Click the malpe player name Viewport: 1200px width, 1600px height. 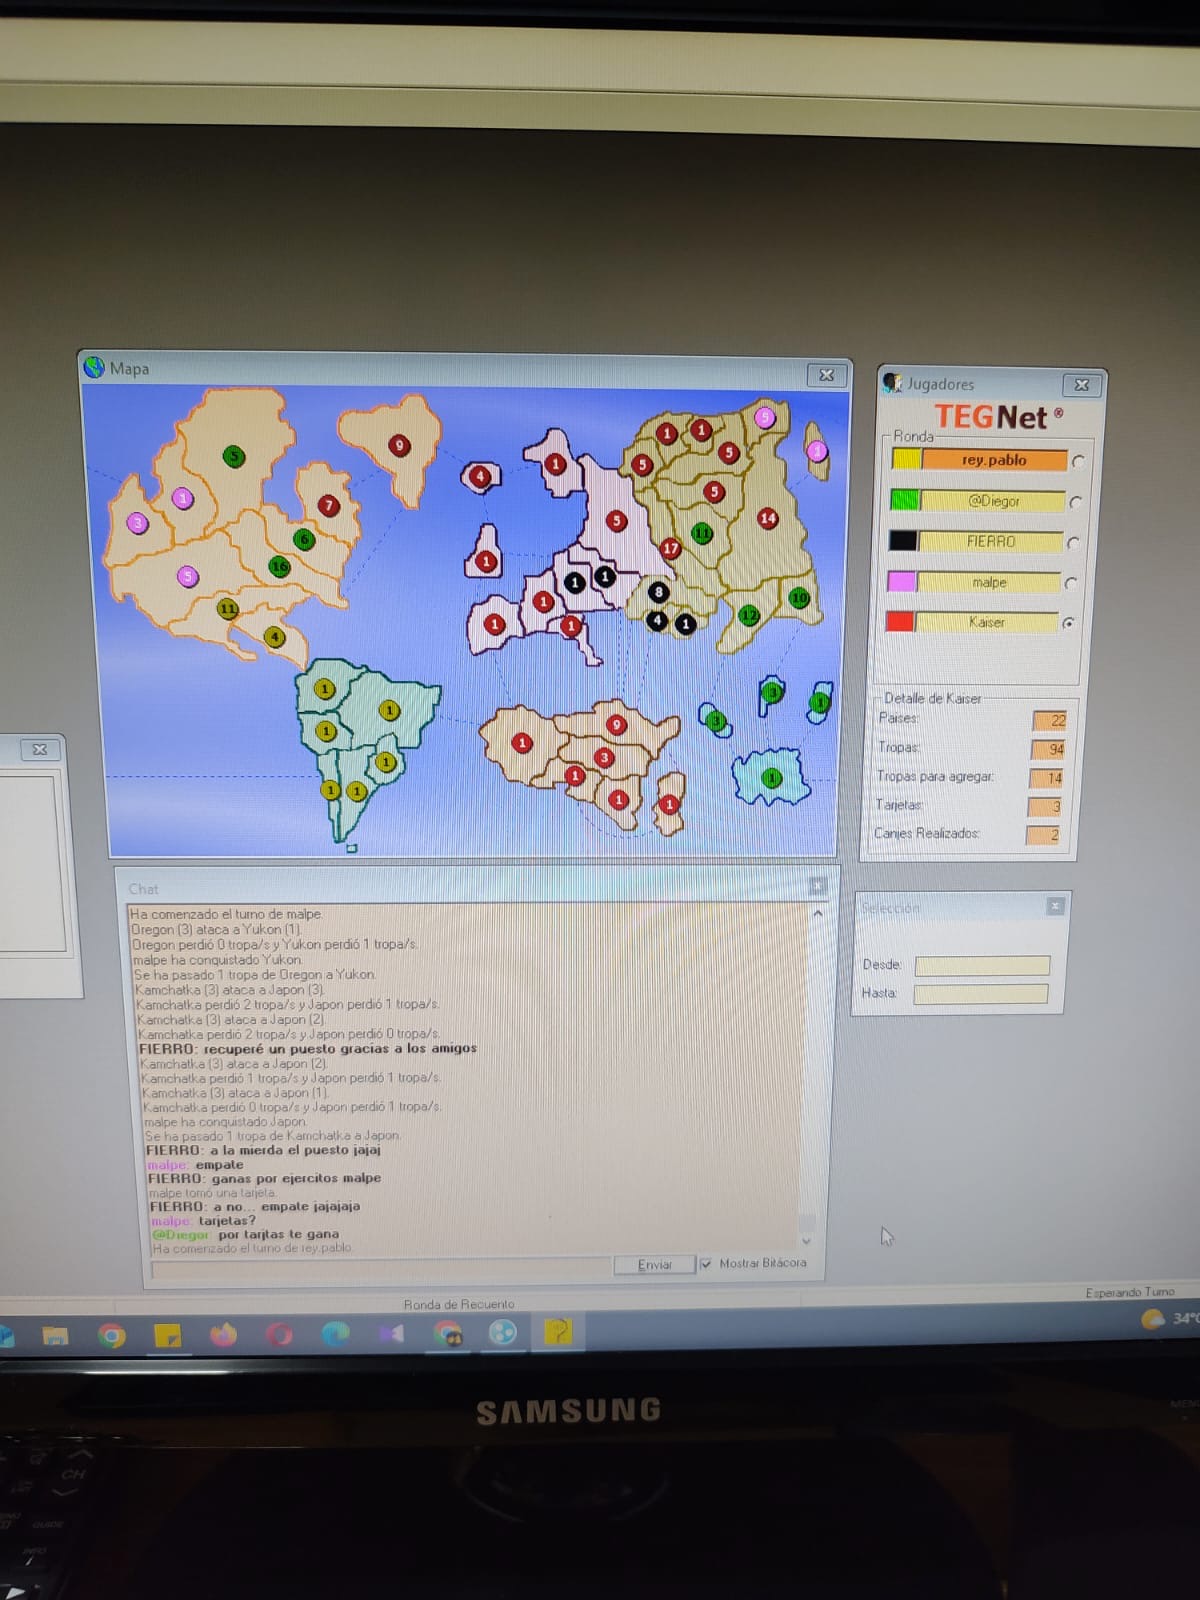(x=988, y=582)
